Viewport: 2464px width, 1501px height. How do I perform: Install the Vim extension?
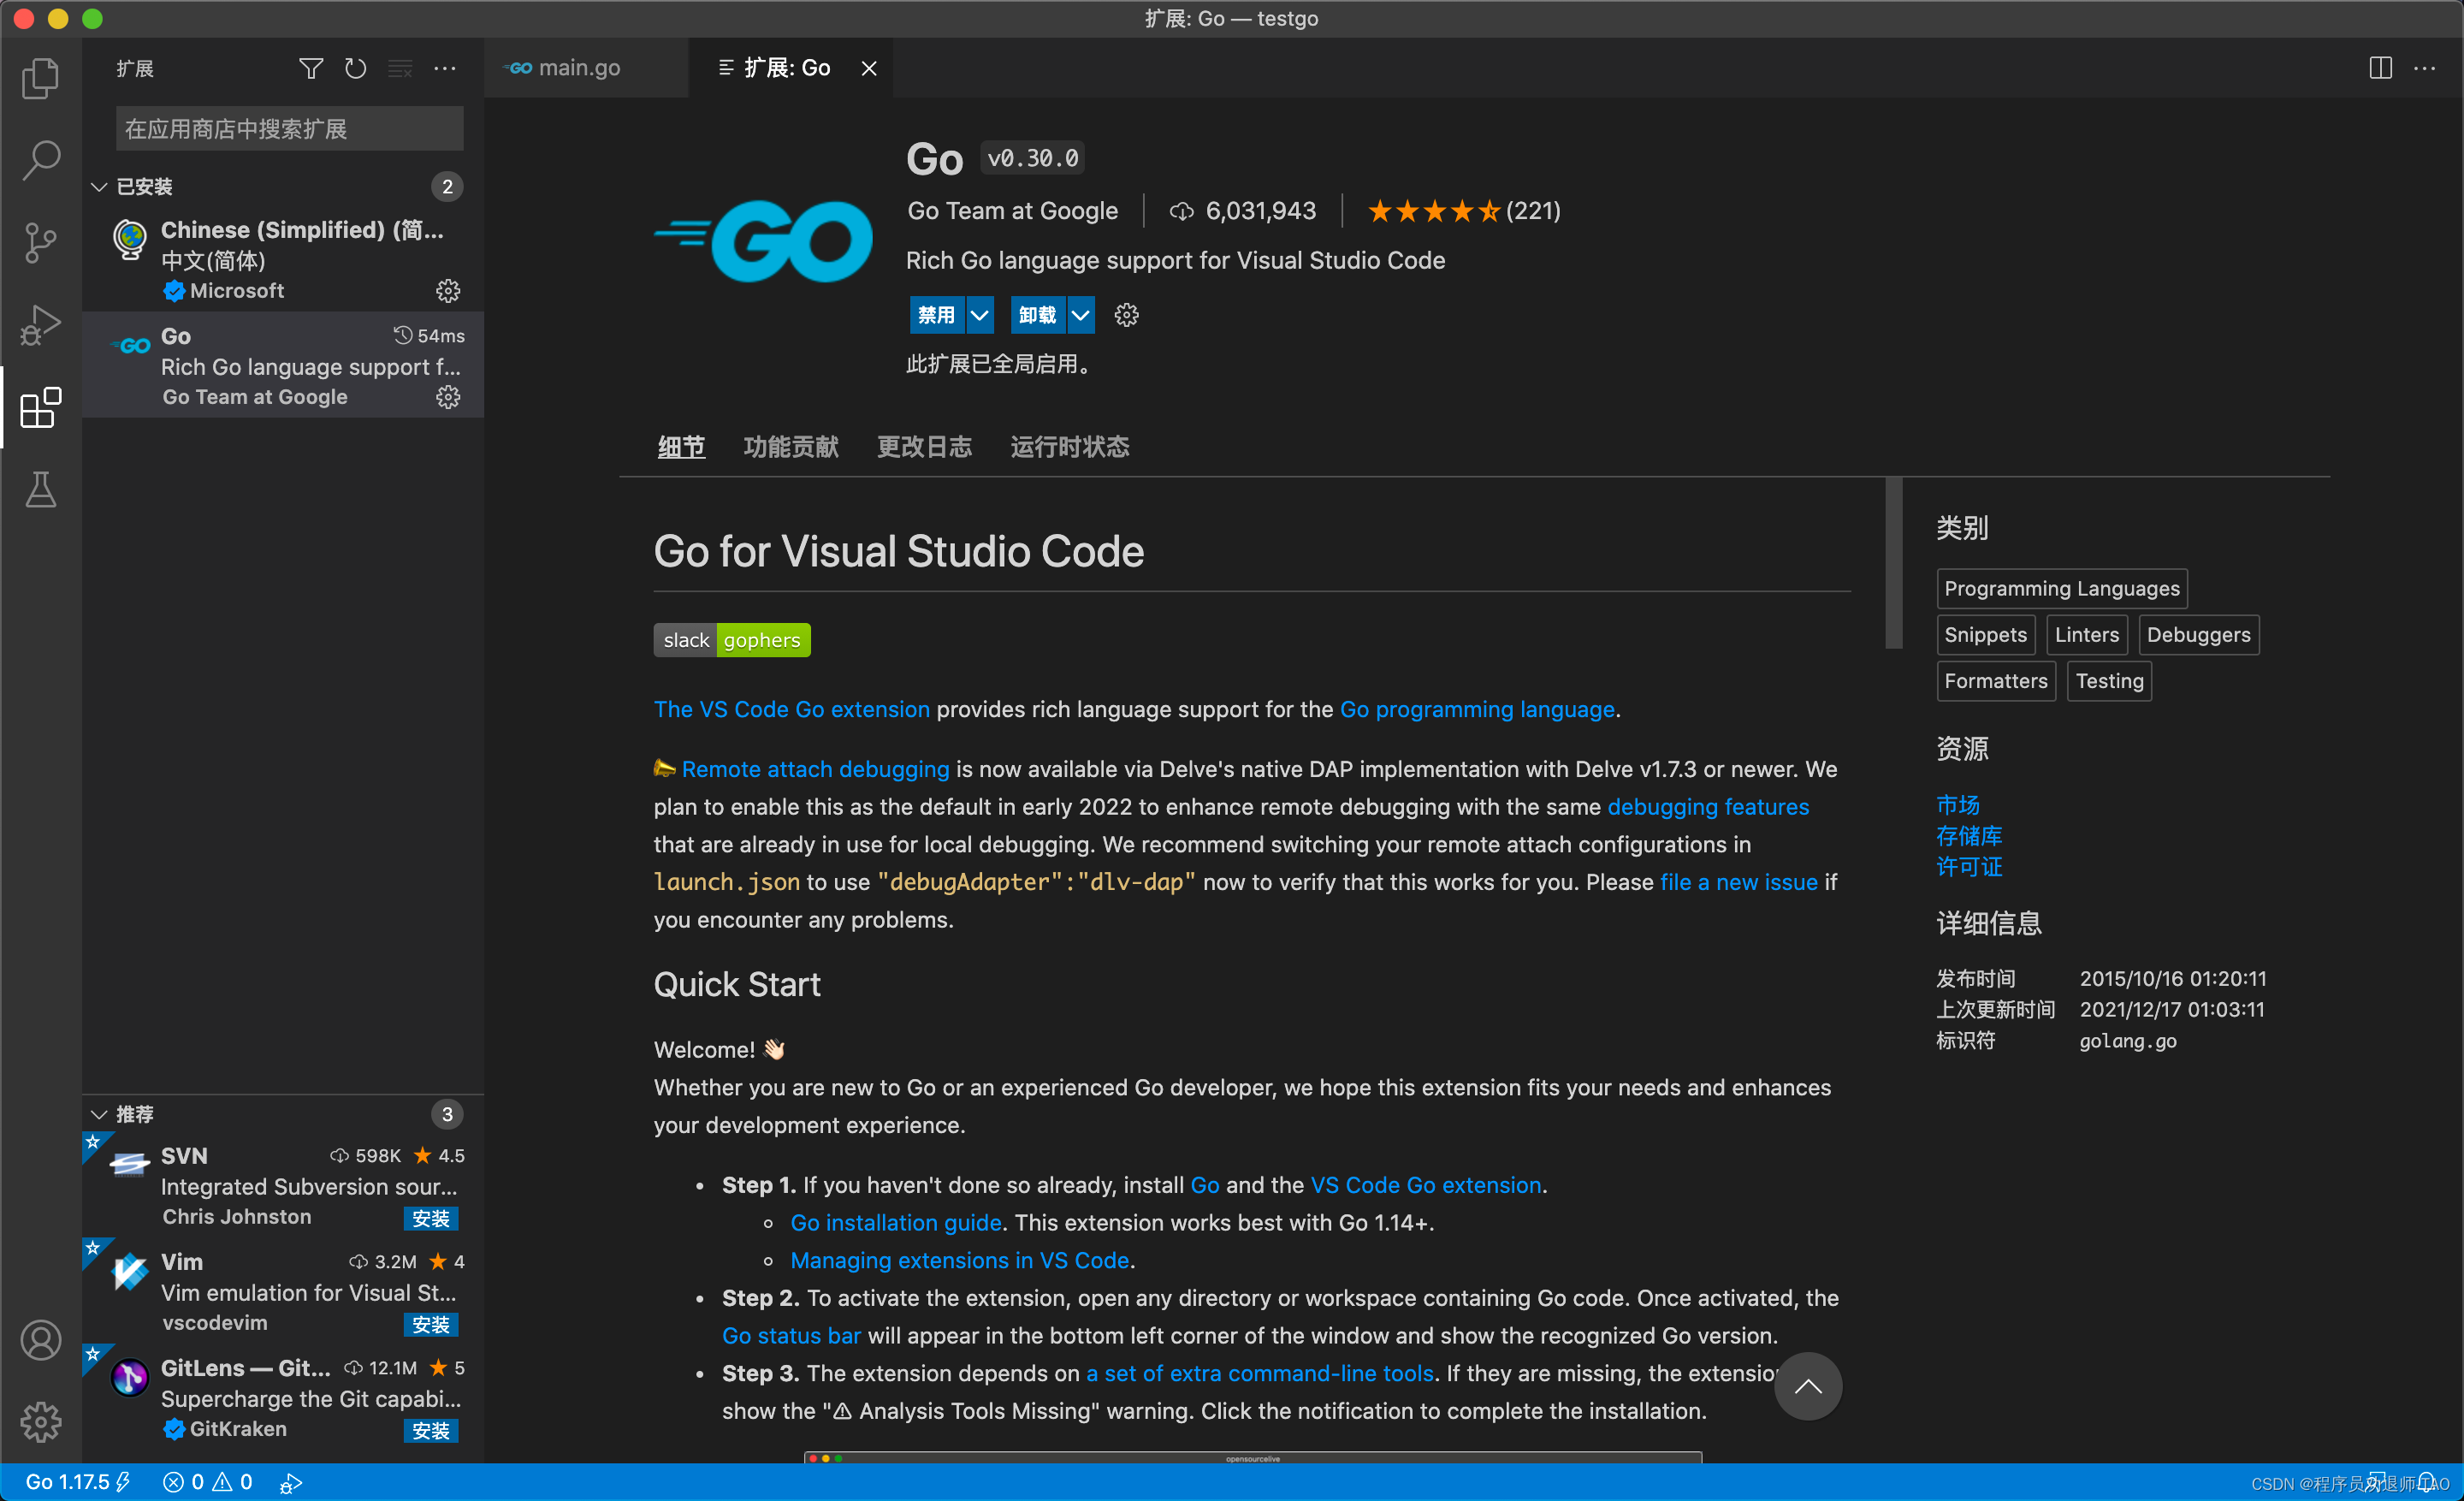(431, 1324)
